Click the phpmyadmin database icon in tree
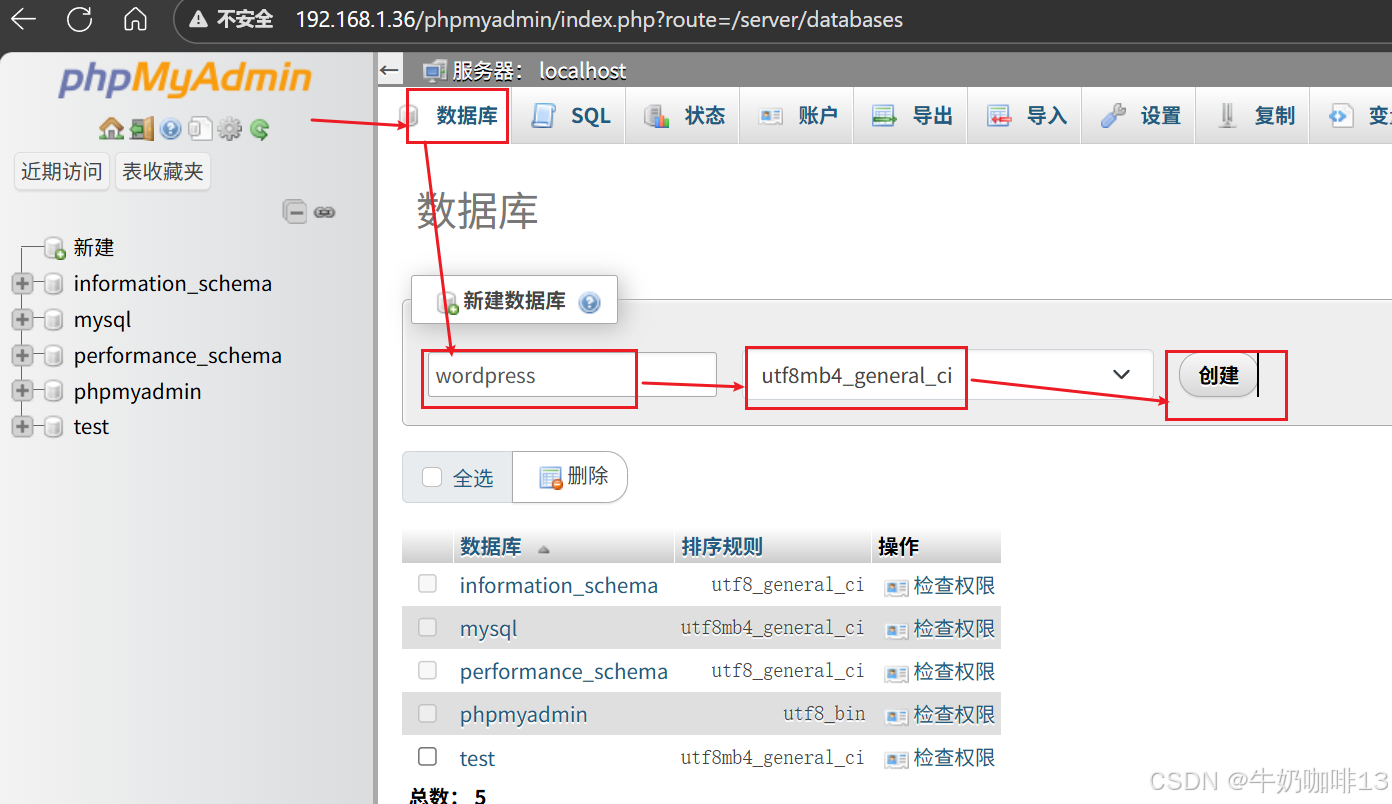This screenshot has height=804, width=1392. pyautogui.click(x=53, y=392)
